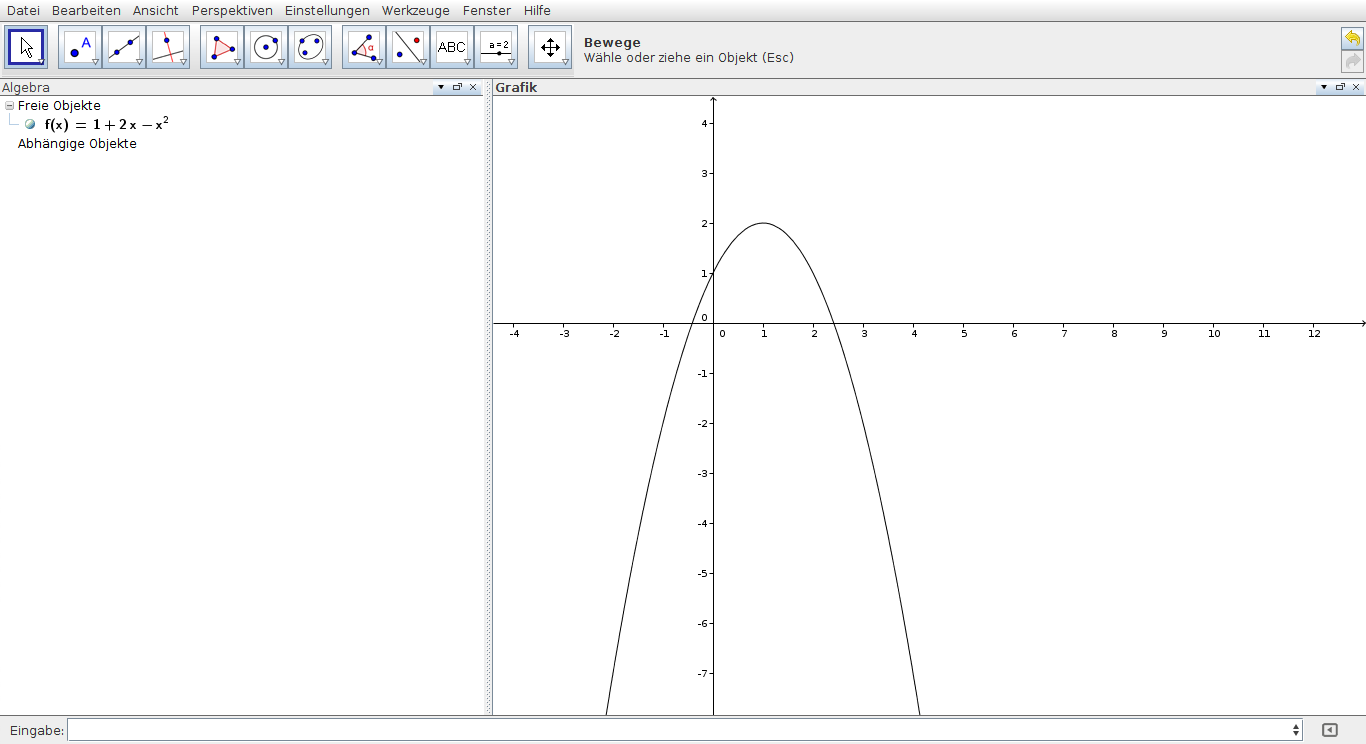Viewport: 1366px width, 744px height.
Task: Open the Werkzeuge menu
Action: click(416, 10)
